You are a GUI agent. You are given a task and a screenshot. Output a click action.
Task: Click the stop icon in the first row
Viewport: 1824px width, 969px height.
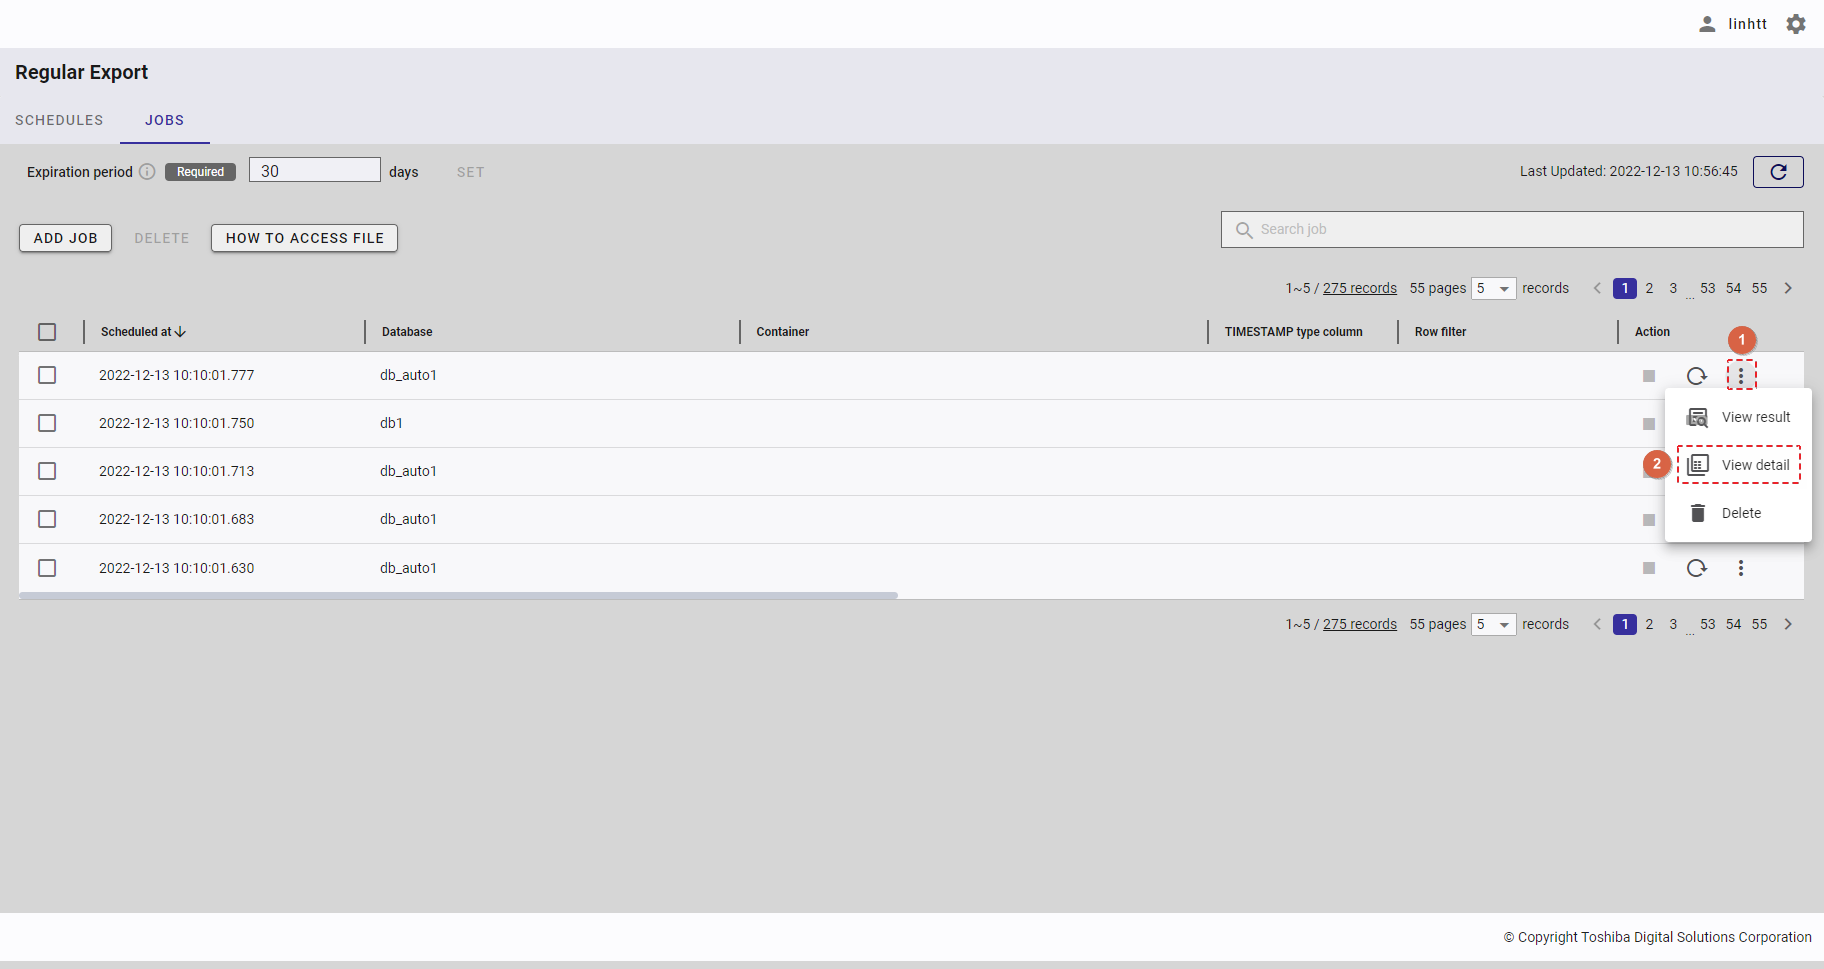(1648, 376)
